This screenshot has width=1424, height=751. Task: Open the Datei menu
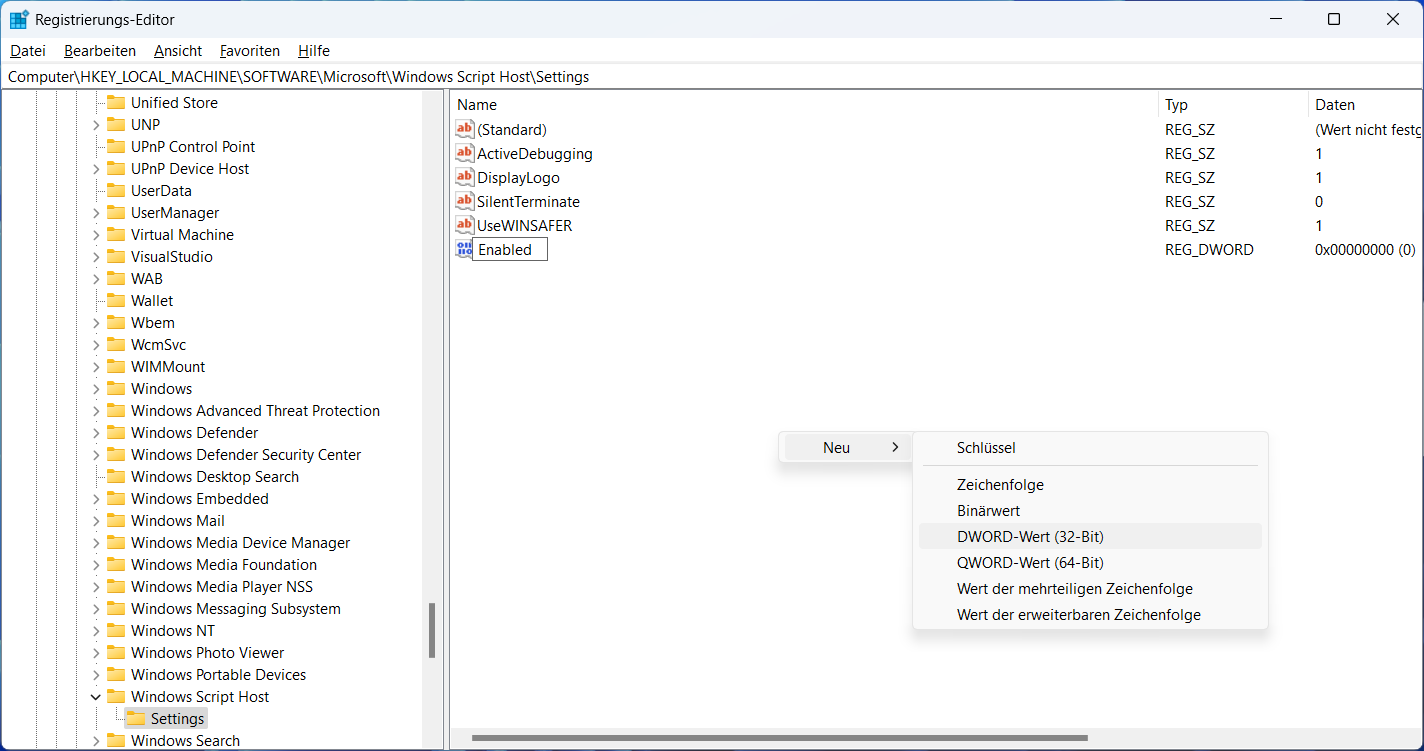(28, 50)
